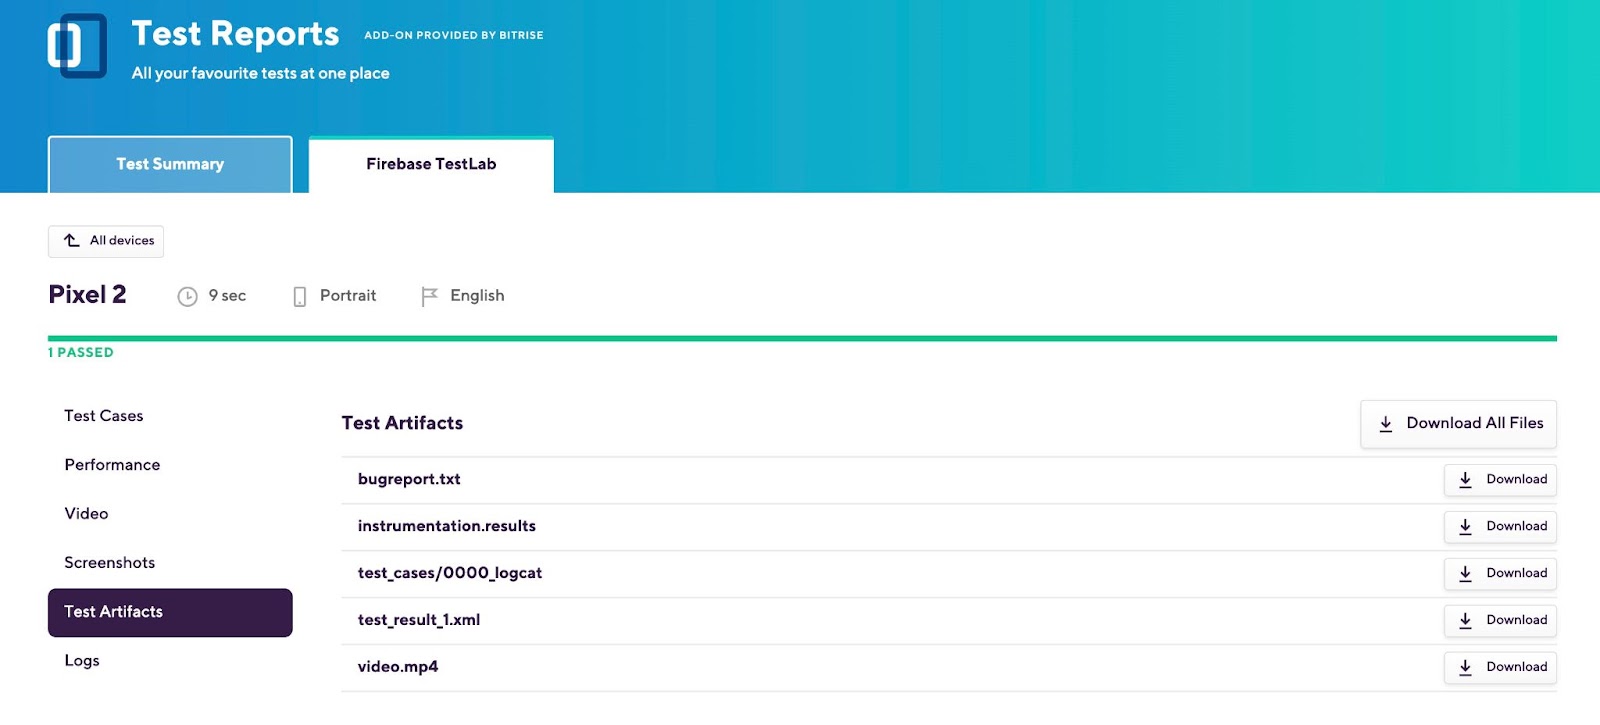Click the Portrait orientation text
1600x725 pixels.
coord(348,296)
